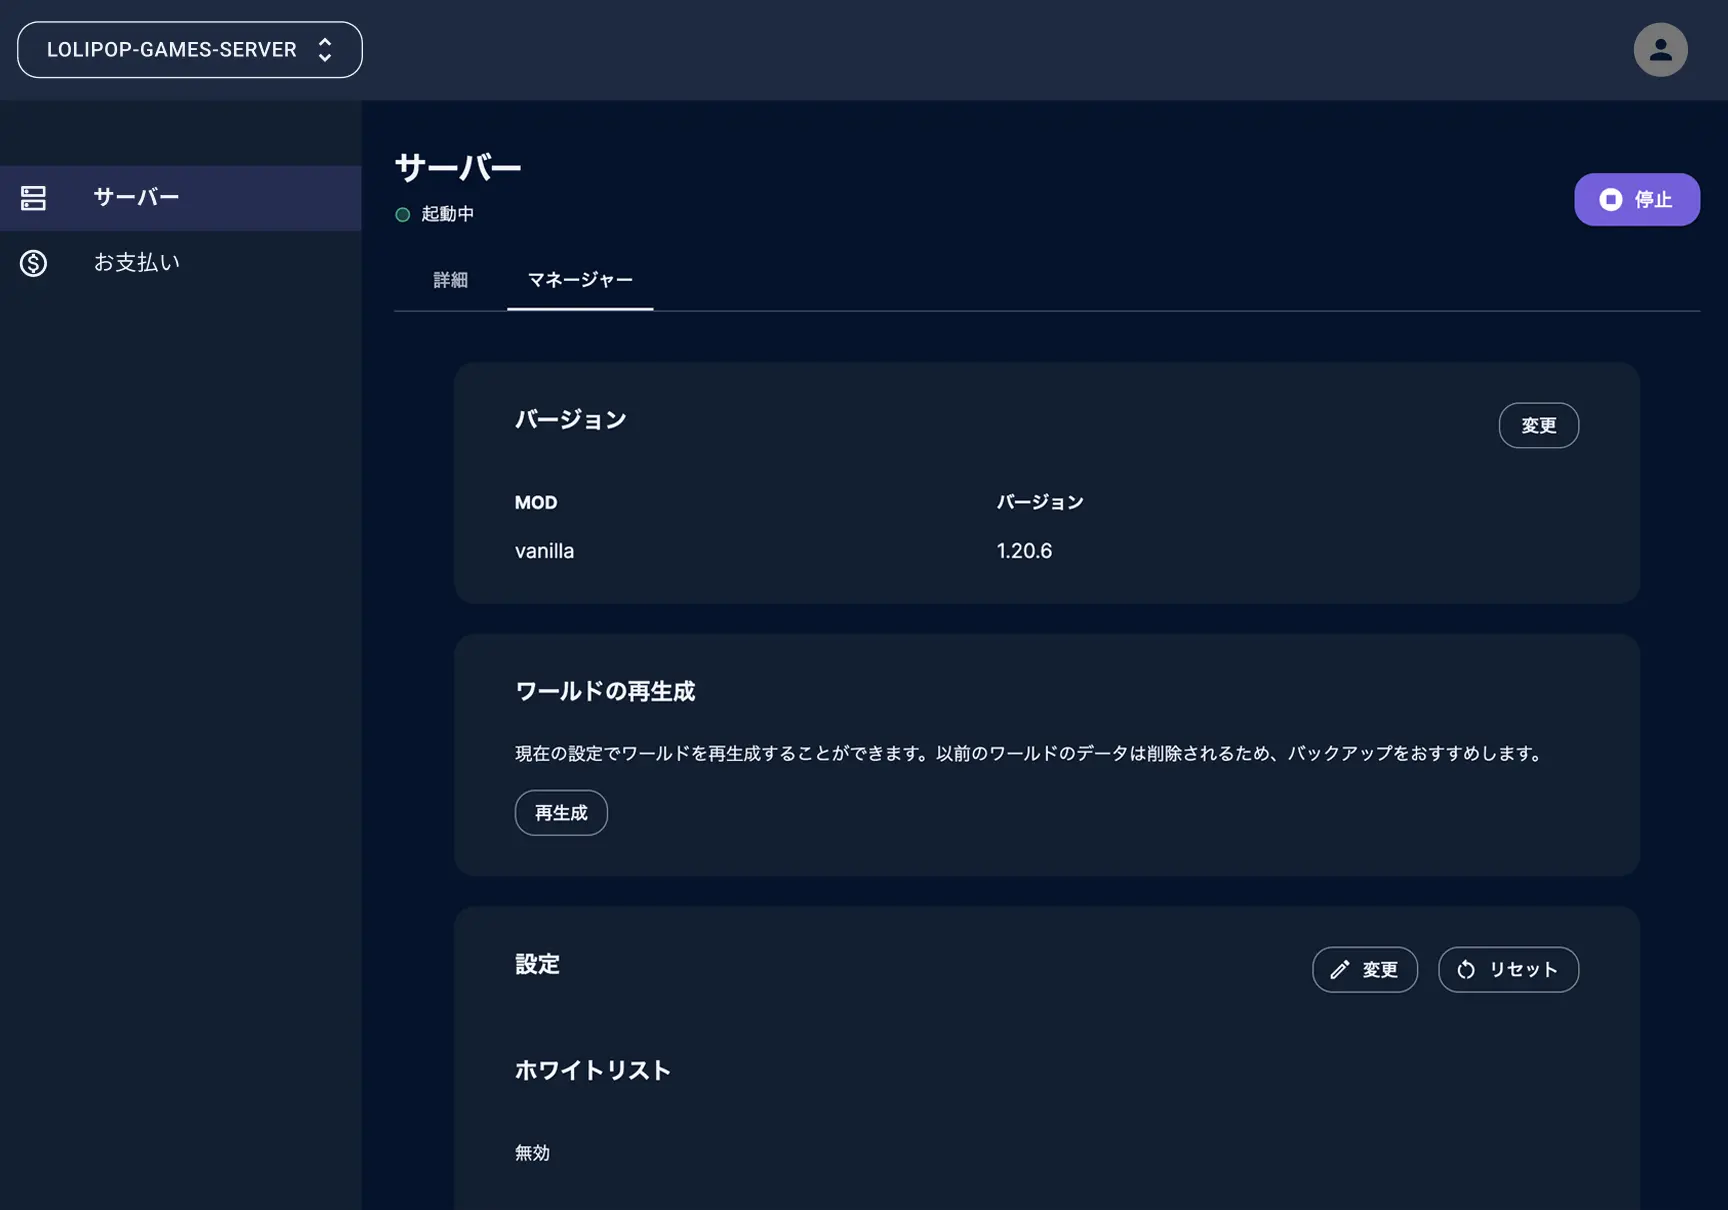This screenshot has height=1210, width=1728.
Task: Click the バージョン column header next to MOD
Action: (x=1040, y=502)
